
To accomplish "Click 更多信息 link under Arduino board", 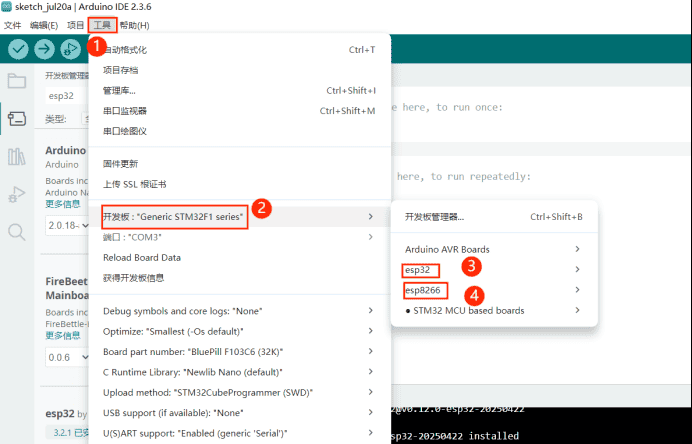I will click(x=62, y=203).
